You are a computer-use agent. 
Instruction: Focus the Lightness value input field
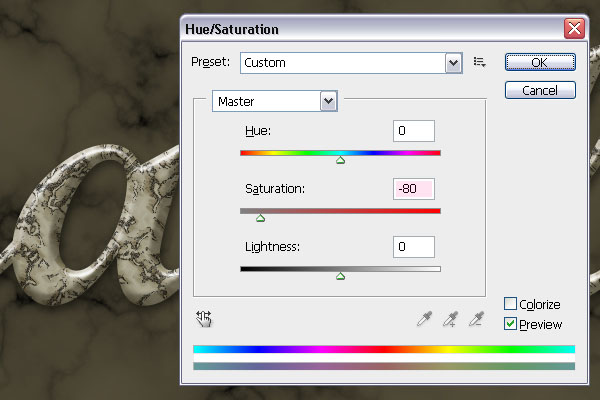click(x=413, y=246)
